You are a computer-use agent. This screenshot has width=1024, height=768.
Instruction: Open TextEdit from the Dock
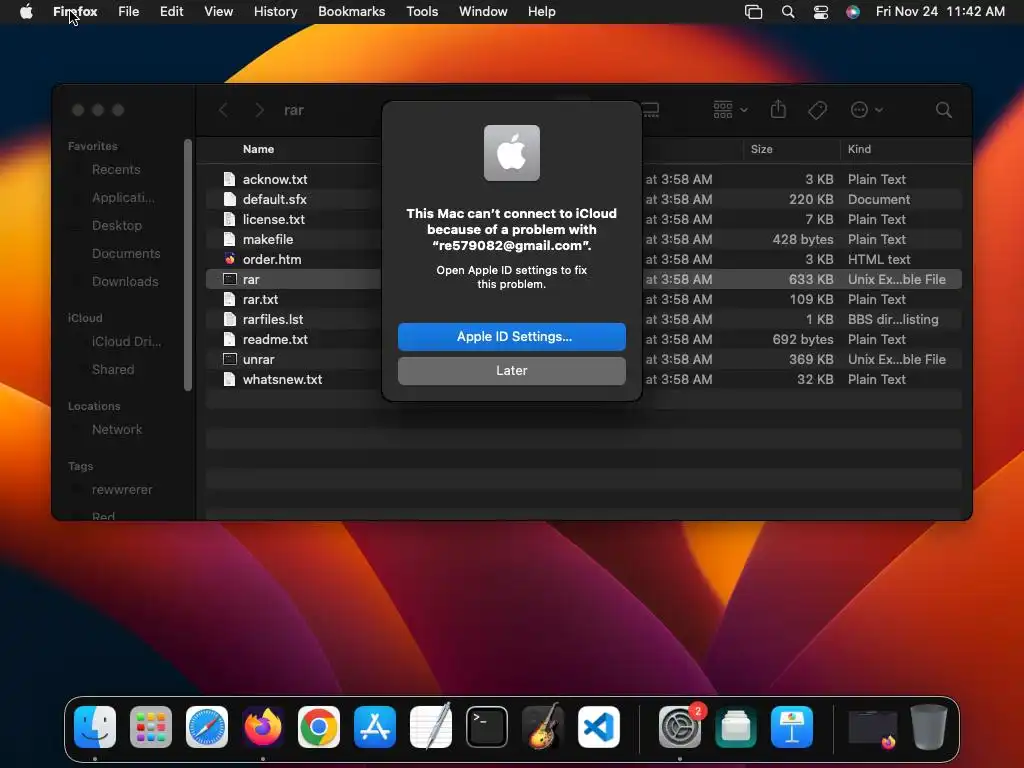(431, 727)
